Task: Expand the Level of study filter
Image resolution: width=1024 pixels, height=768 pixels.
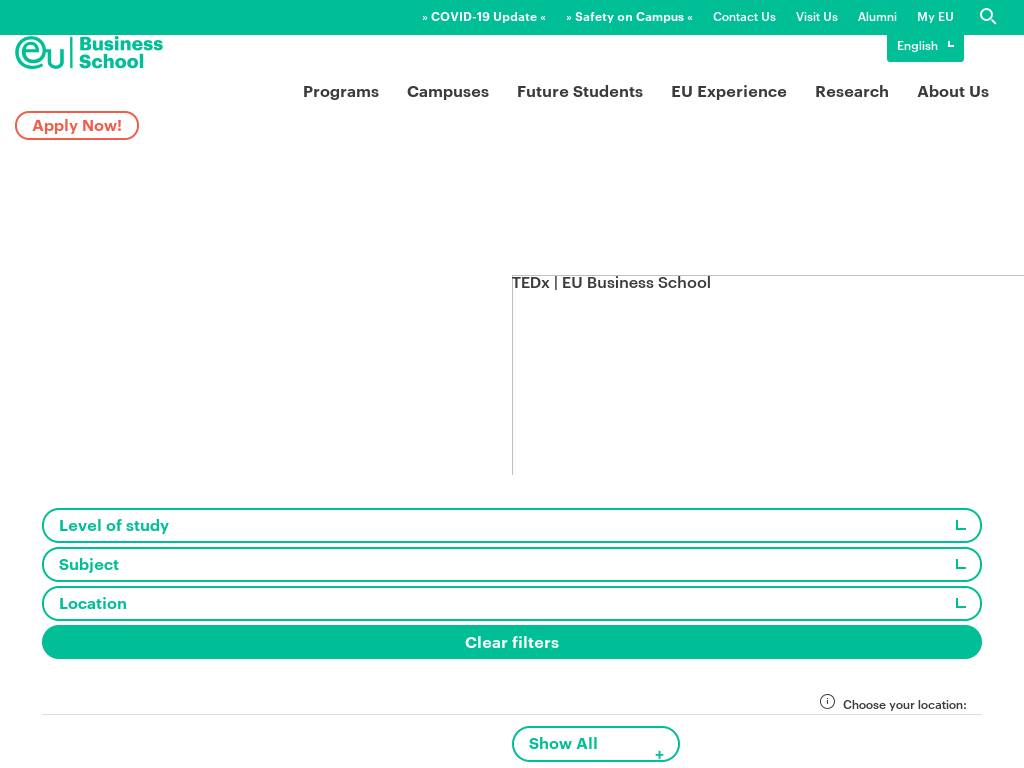Action: (511, 526)
